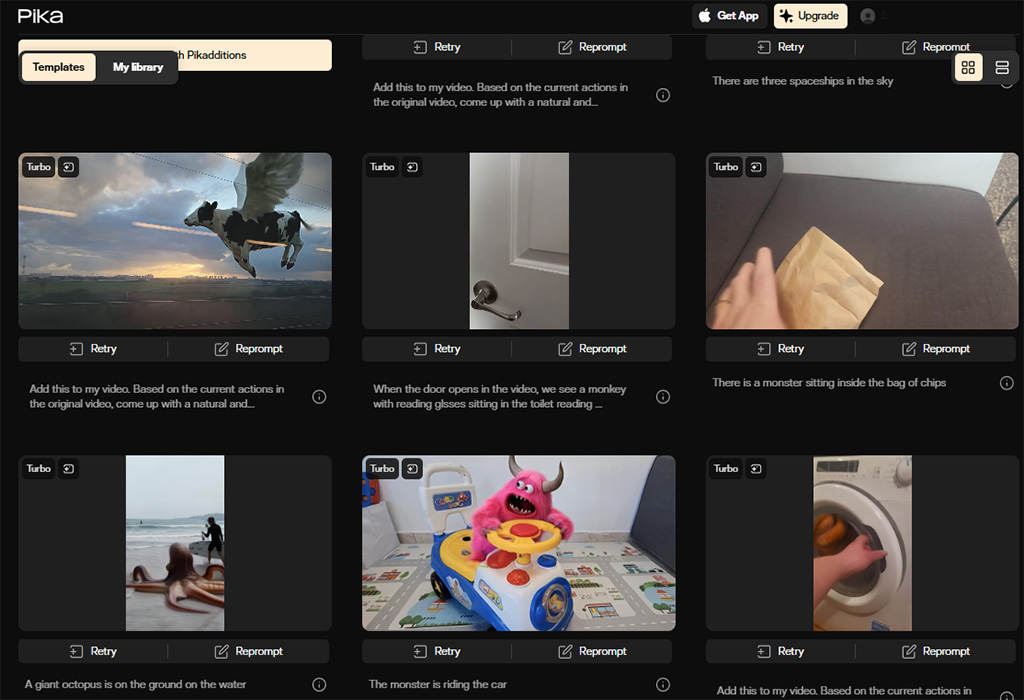1024x700 pixels.
Task: Switch to the My library tab
Action: tap(138, 67)
